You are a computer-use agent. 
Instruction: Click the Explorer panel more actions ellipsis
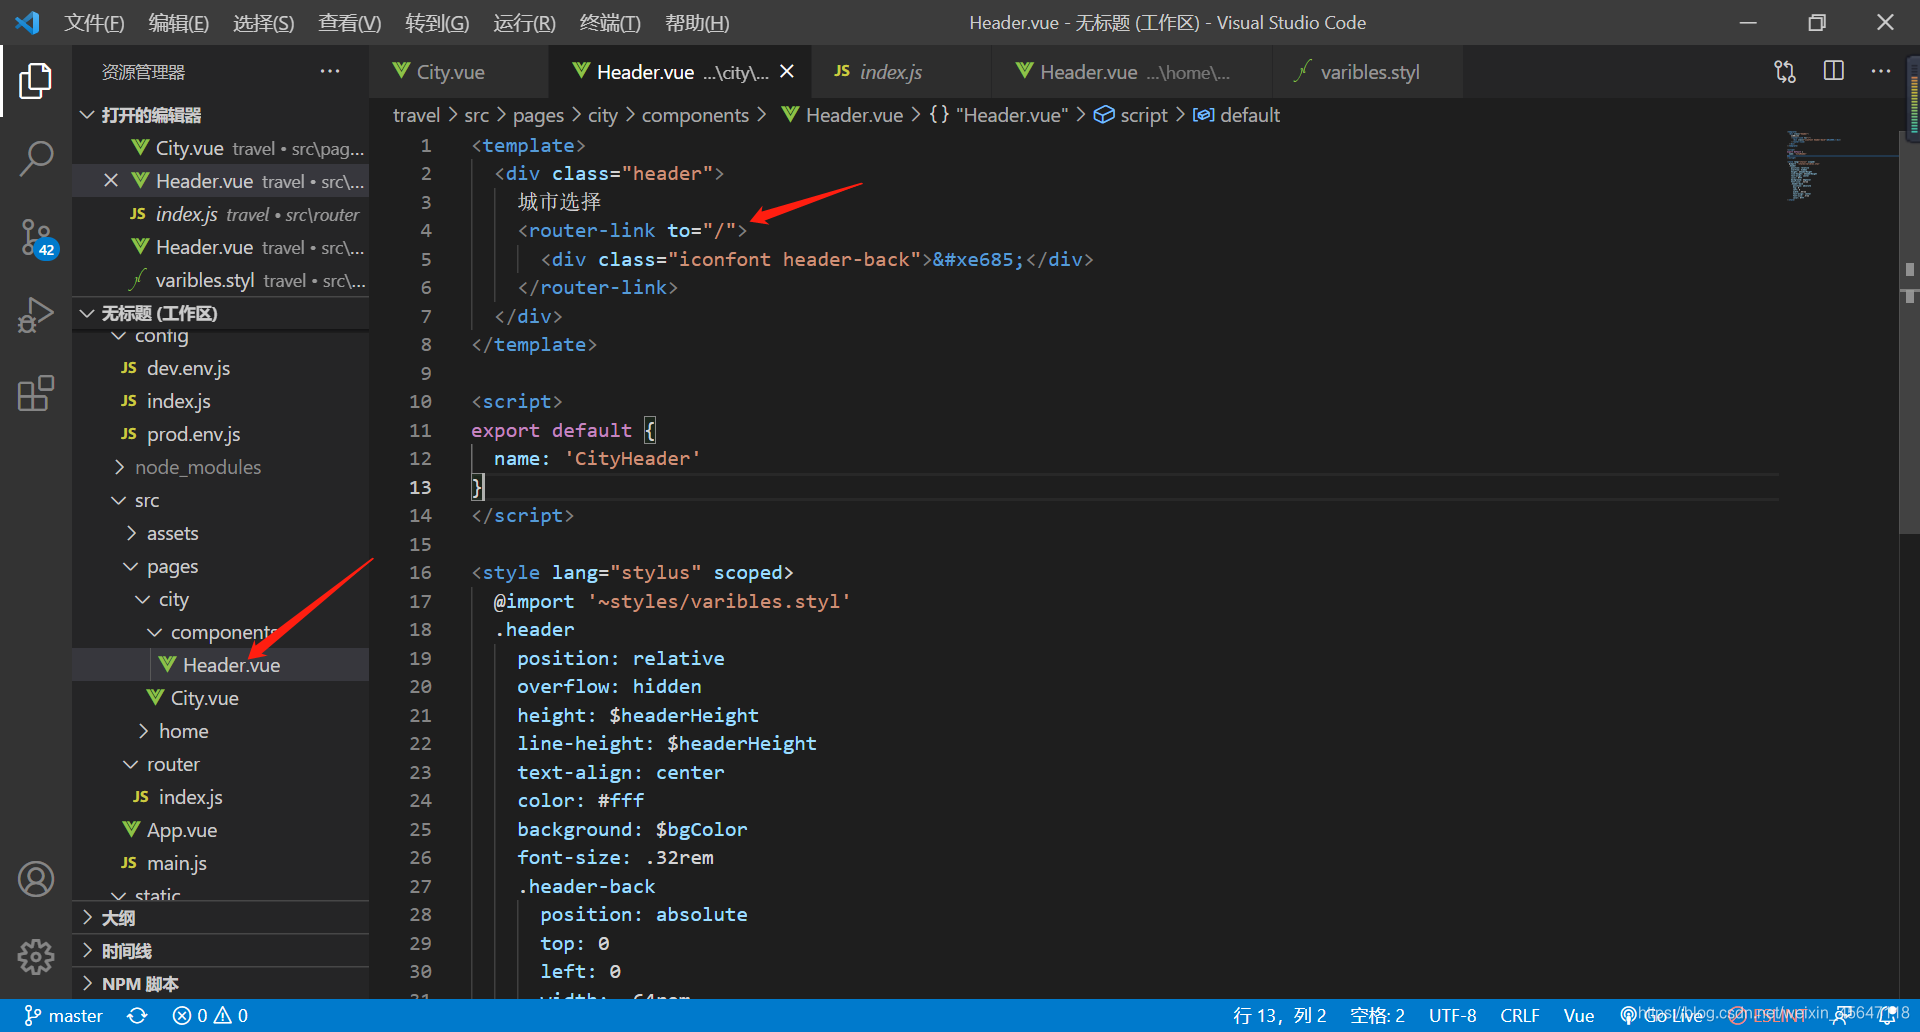pyautogui.click(x=330, y=72)
